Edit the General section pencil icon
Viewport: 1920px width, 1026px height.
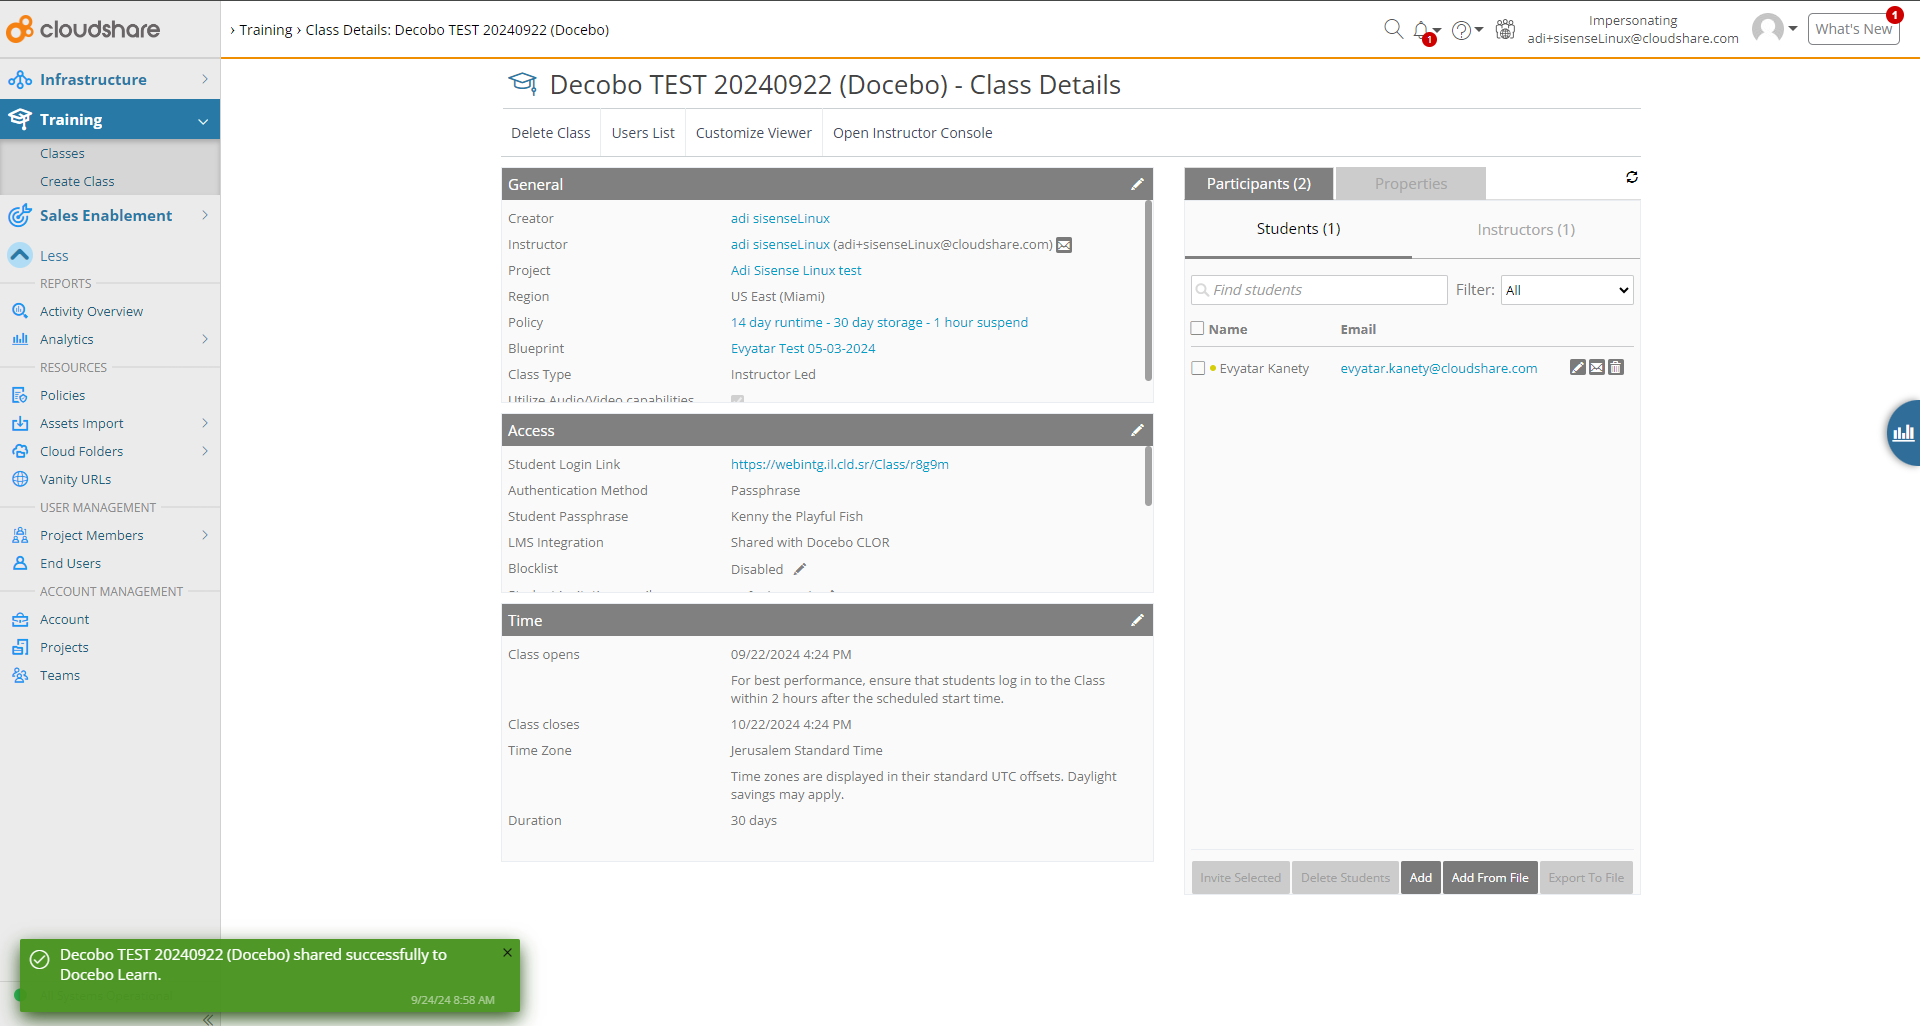(1137, 184)
